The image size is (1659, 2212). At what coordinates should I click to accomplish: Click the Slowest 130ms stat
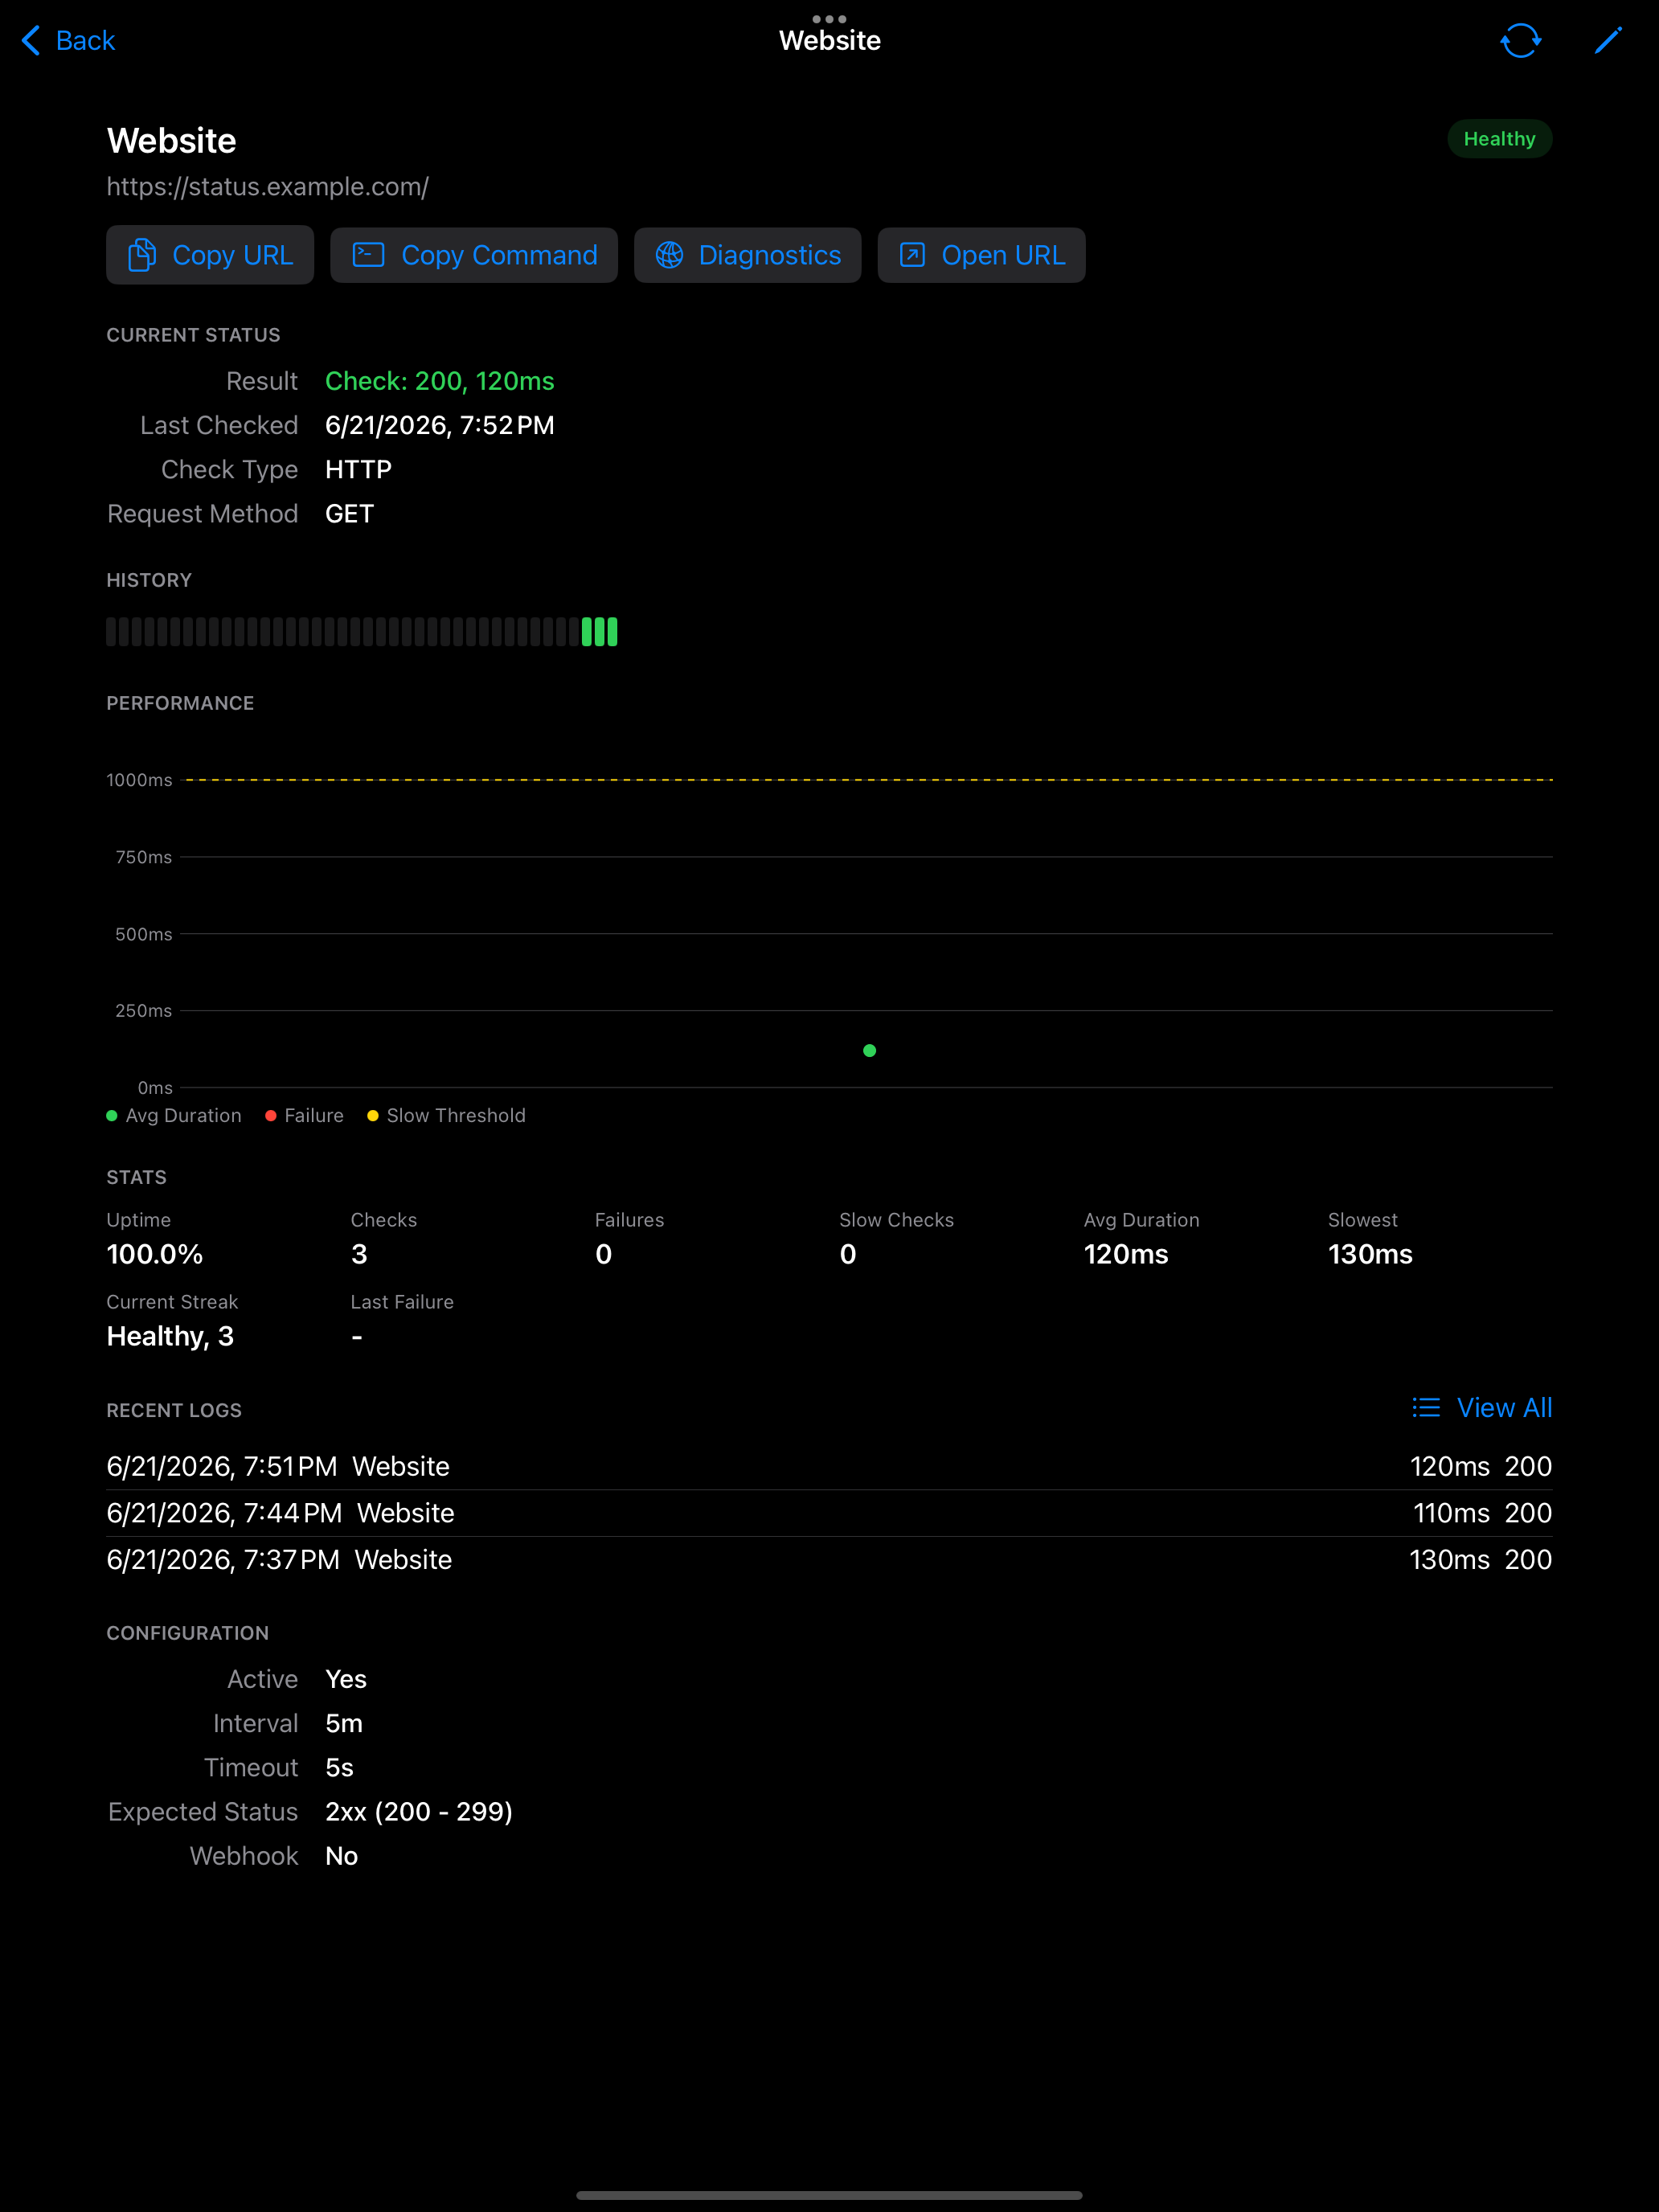point(1370,1239)
